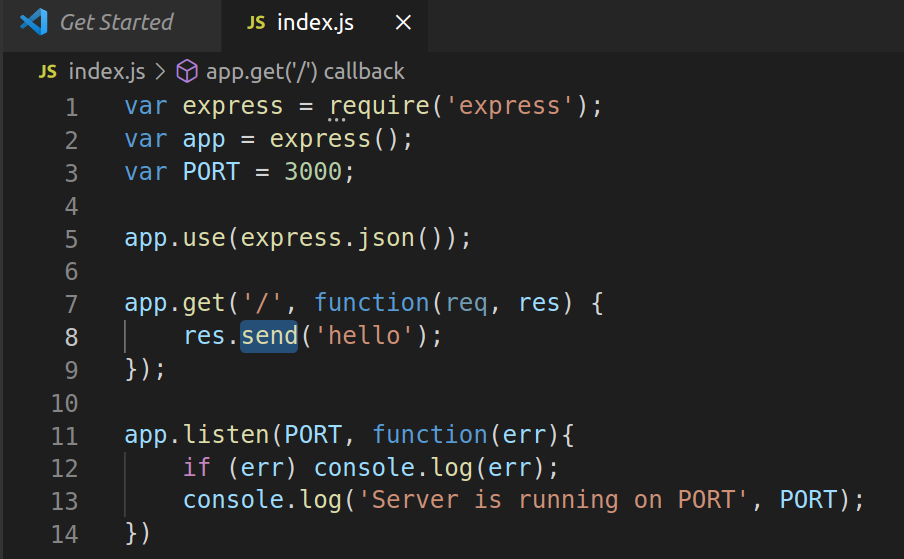904x559 pixels.
Task: Click 'json' method on line 5
Action: coord(386,239)
